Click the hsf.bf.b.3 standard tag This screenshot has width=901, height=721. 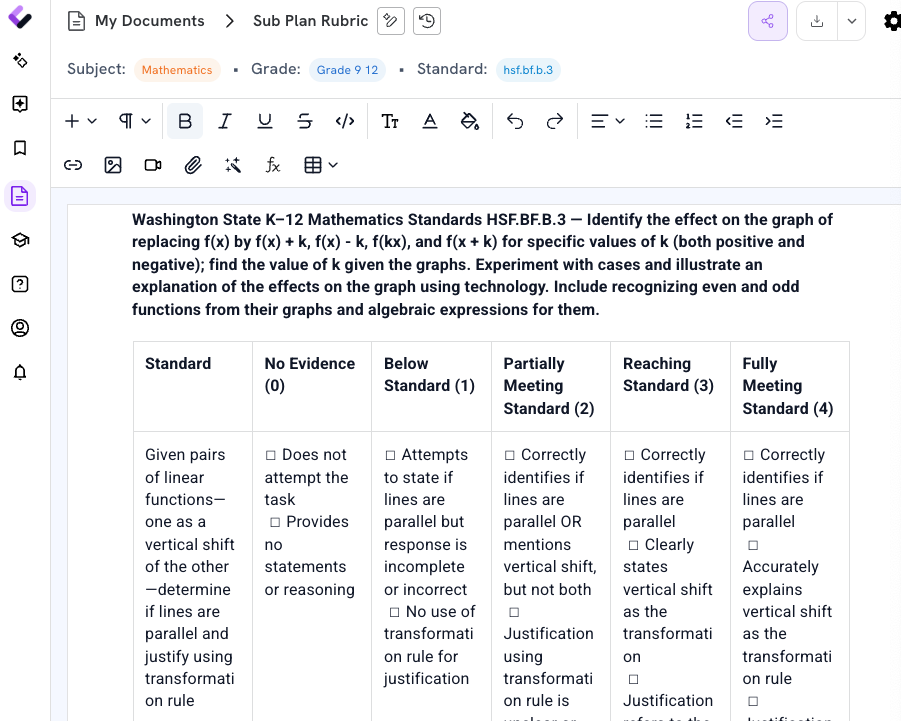click(528, 70)
